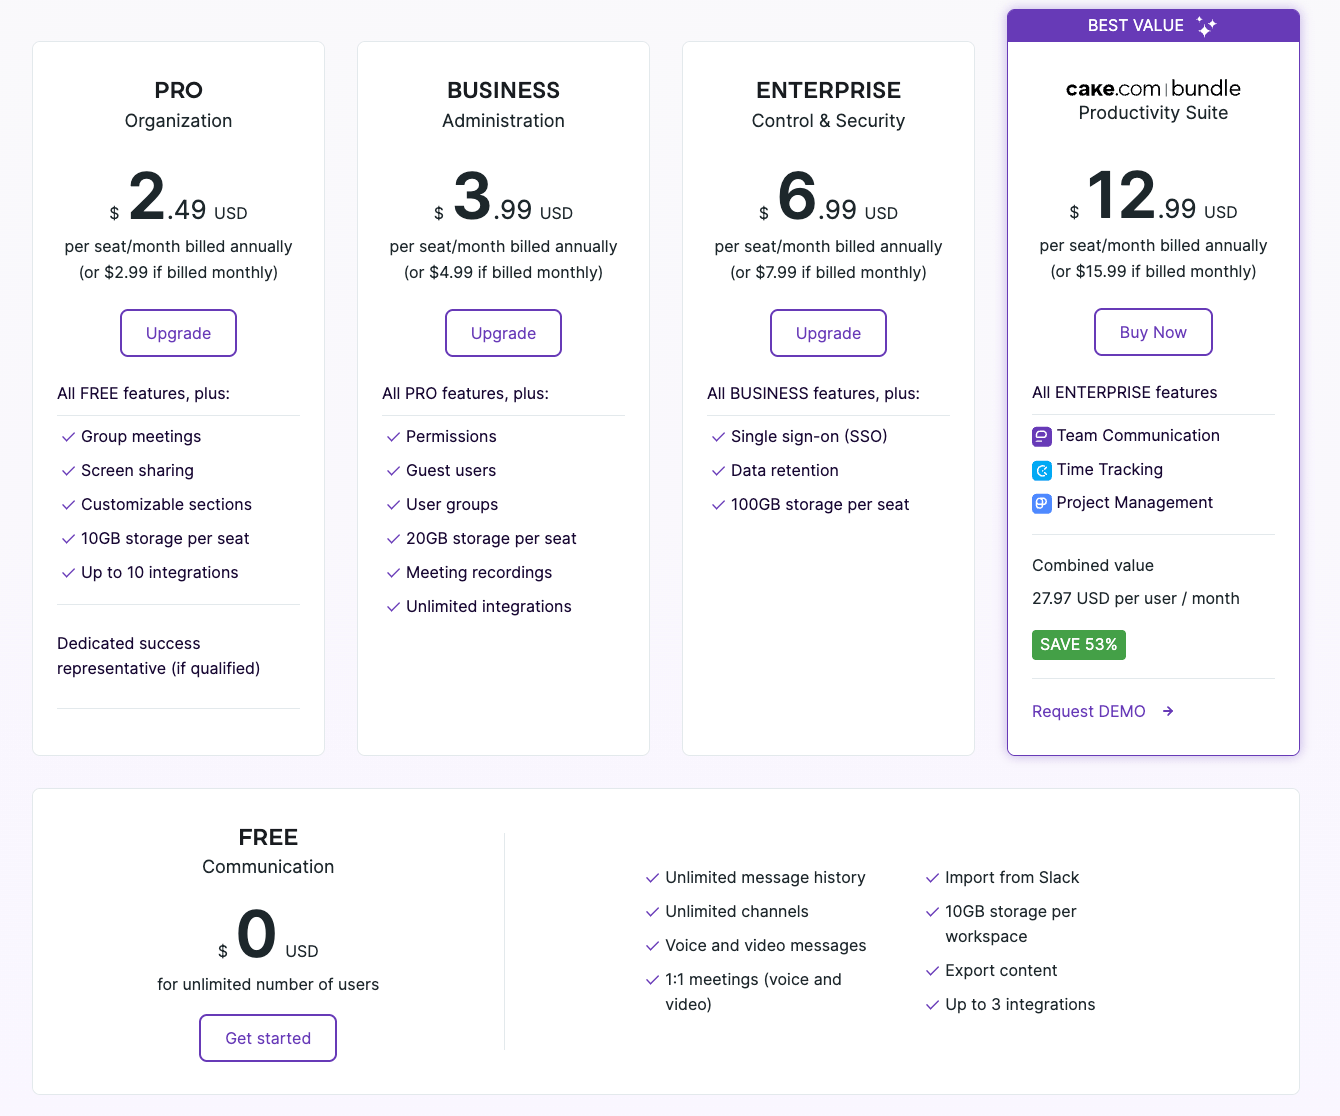1340x1116 pixels.
Task: Click 'Guest users' feature text
Action: pos(451,471)
